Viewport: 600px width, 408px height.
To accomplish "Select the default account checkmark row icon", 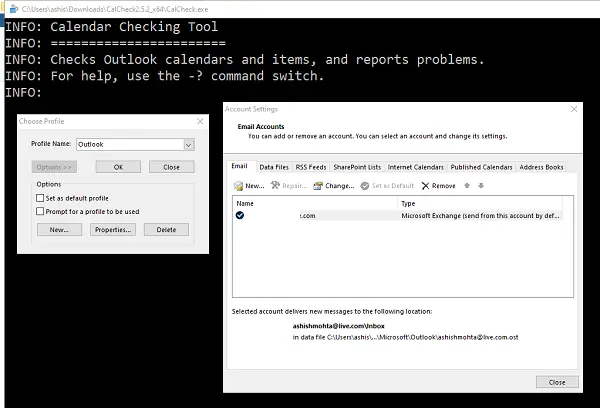I will (x=240, y=215).
